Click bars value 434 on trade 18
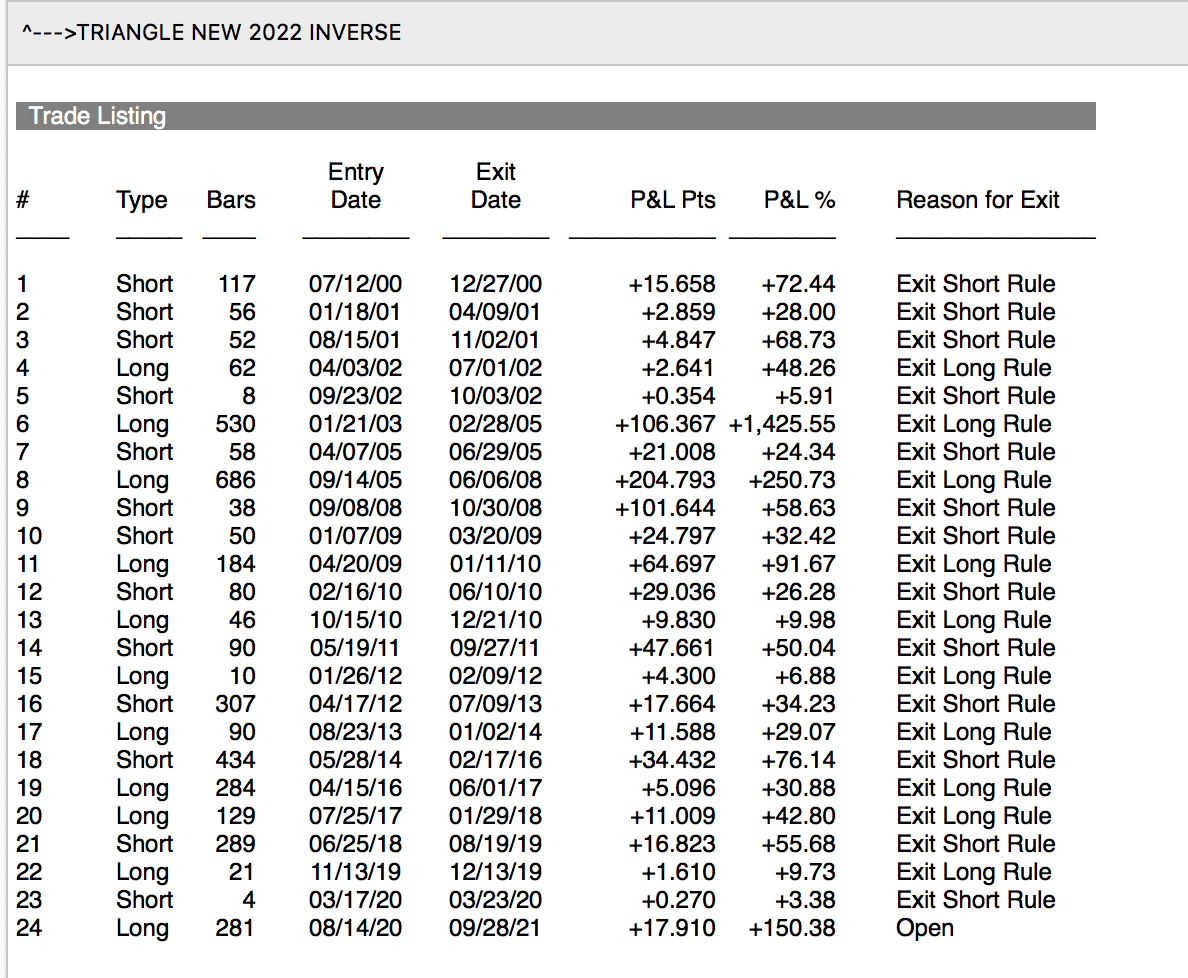Viewport: 1188px width, 978px height. [236, 760]
